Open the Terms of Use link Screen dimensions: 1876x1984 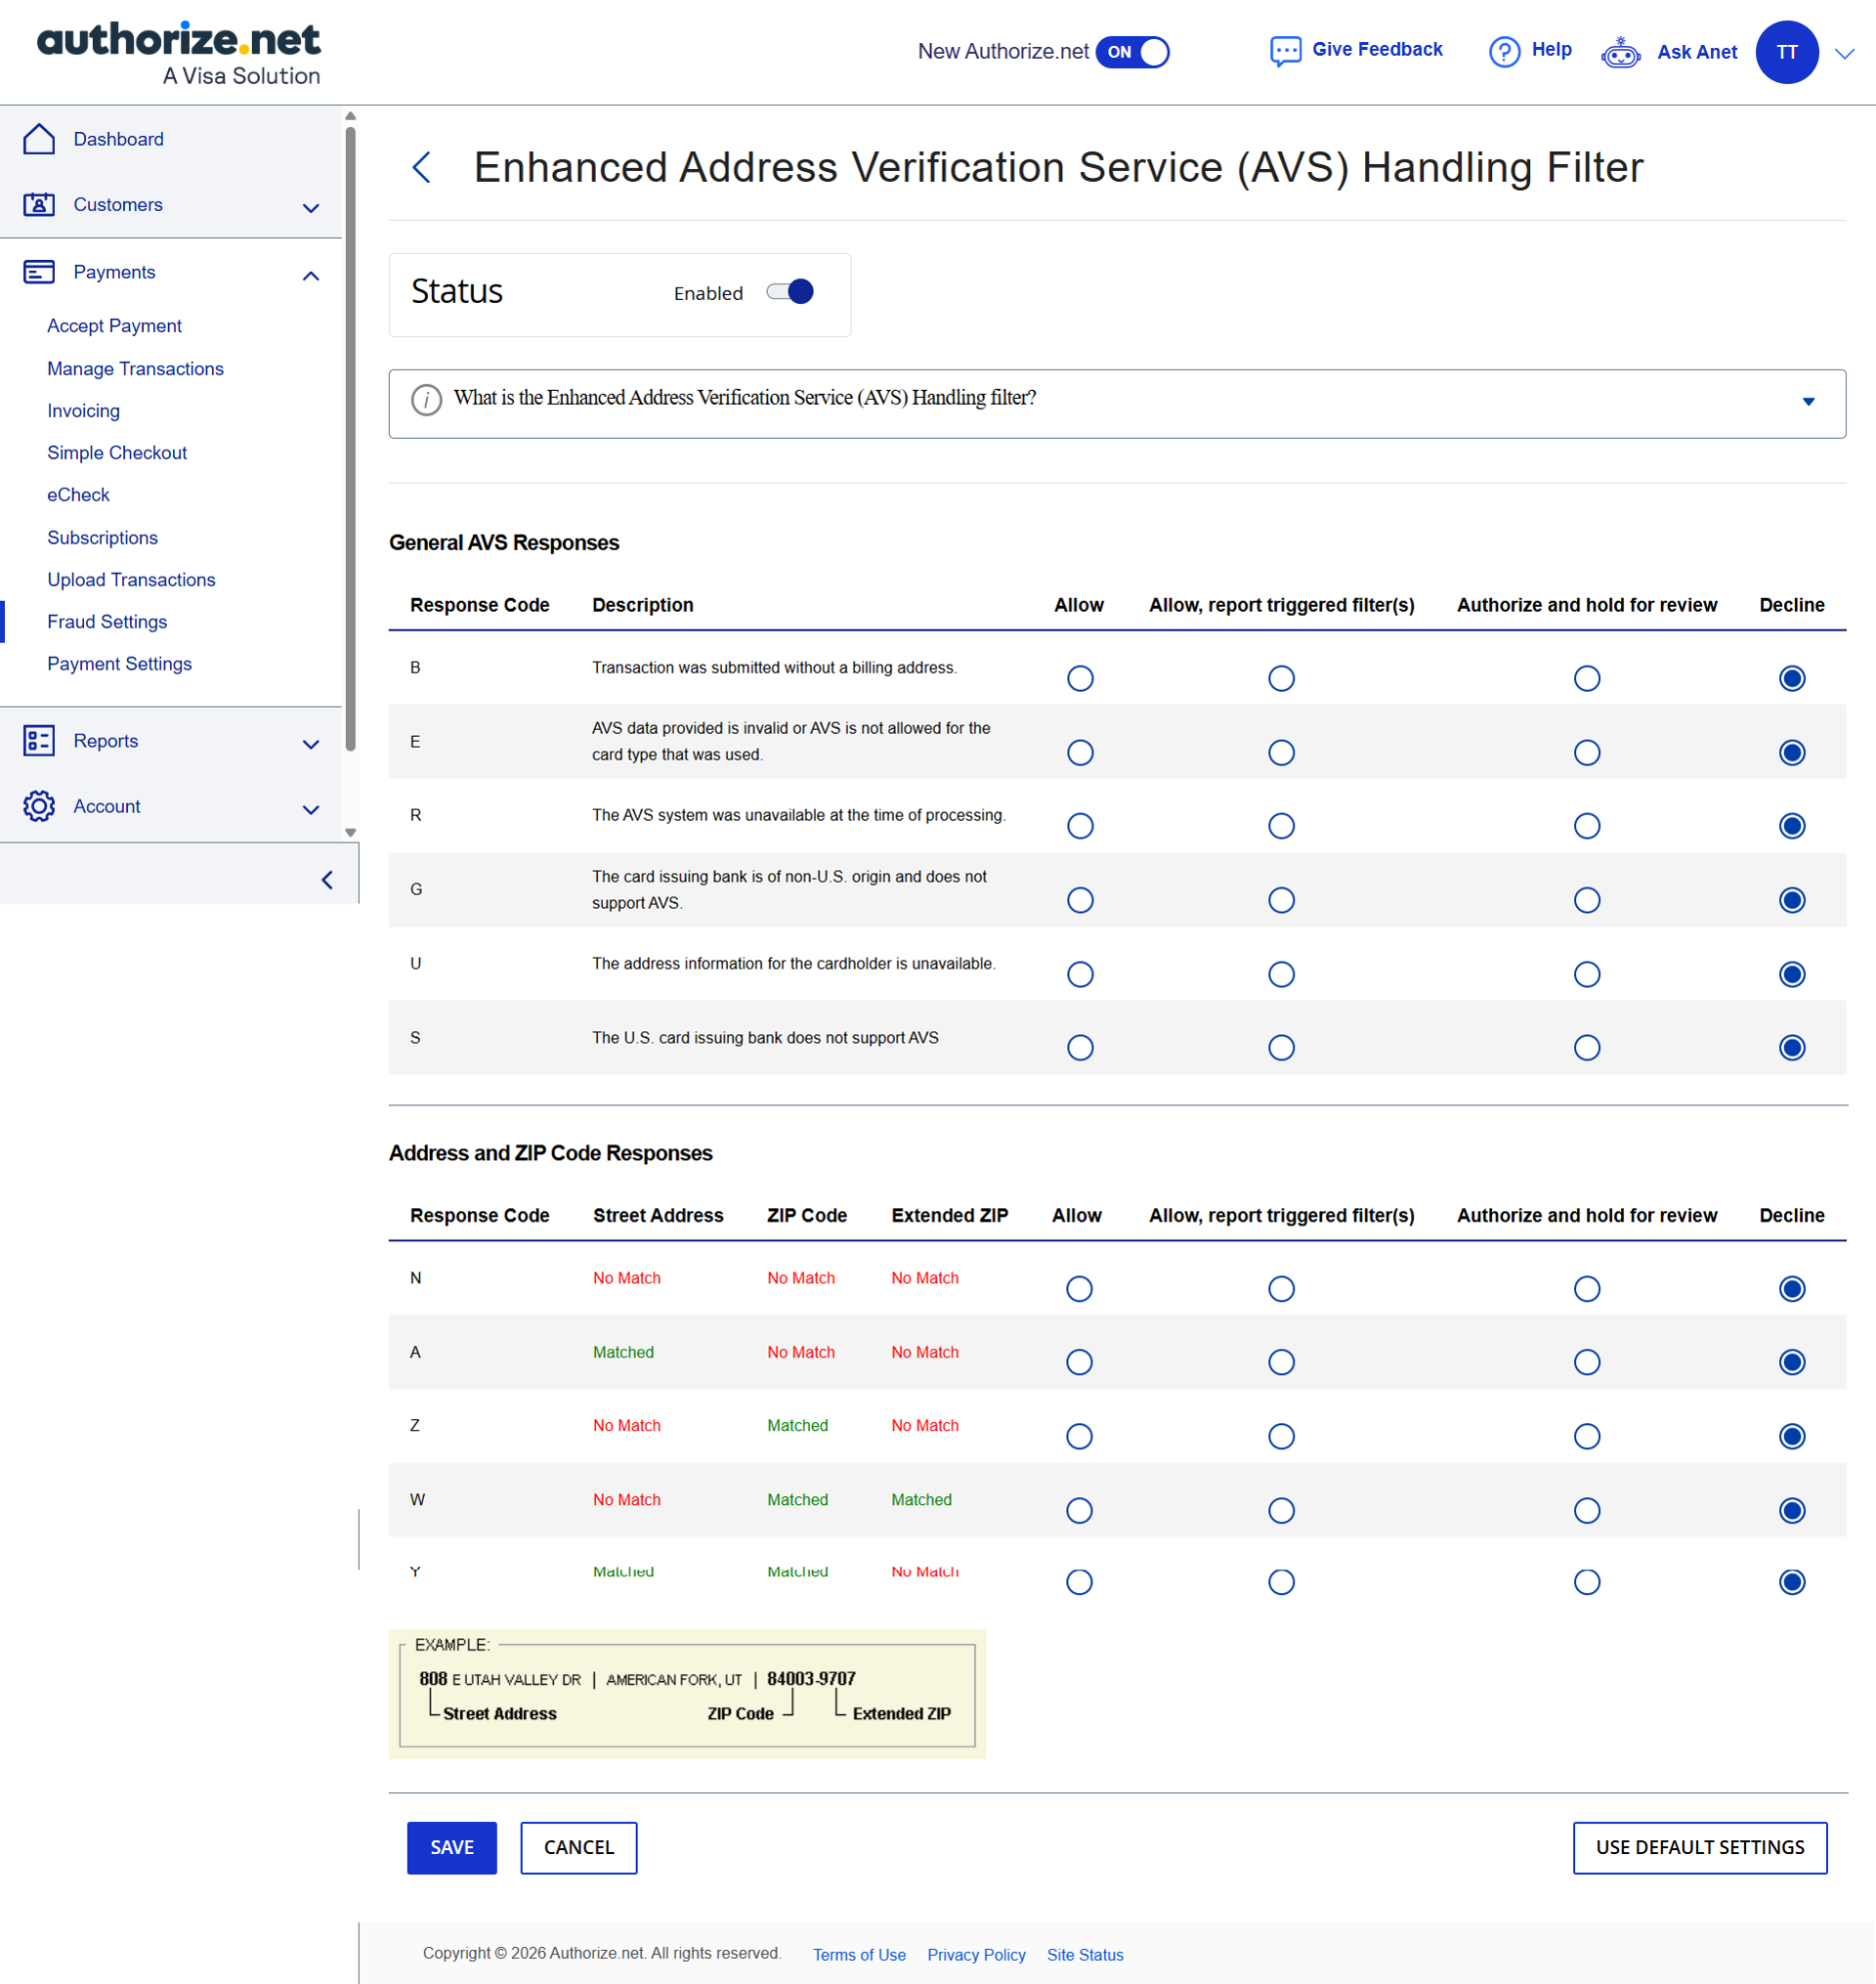859,1955
